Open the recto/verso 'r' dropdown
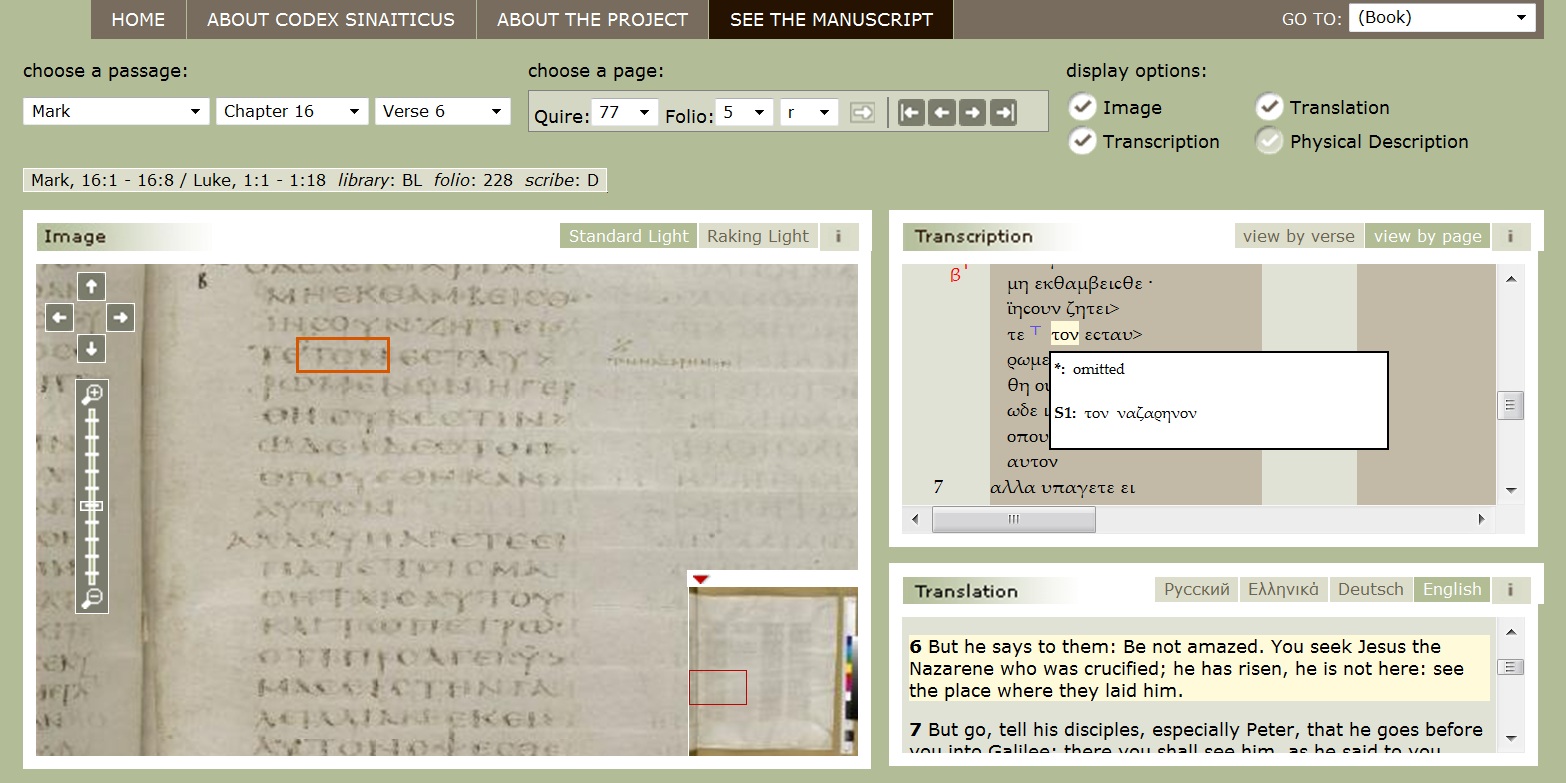 809,113
